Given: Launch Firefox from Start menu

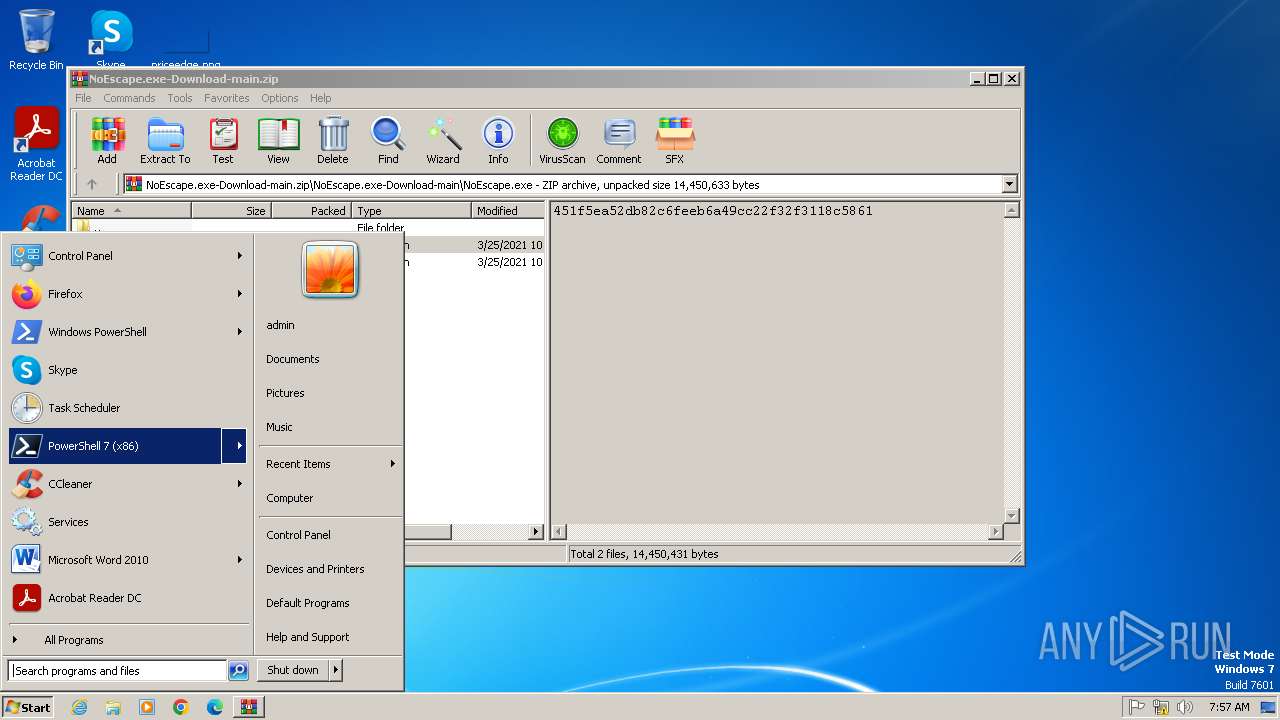Looking at the screenshot, I should coord(127,294).
